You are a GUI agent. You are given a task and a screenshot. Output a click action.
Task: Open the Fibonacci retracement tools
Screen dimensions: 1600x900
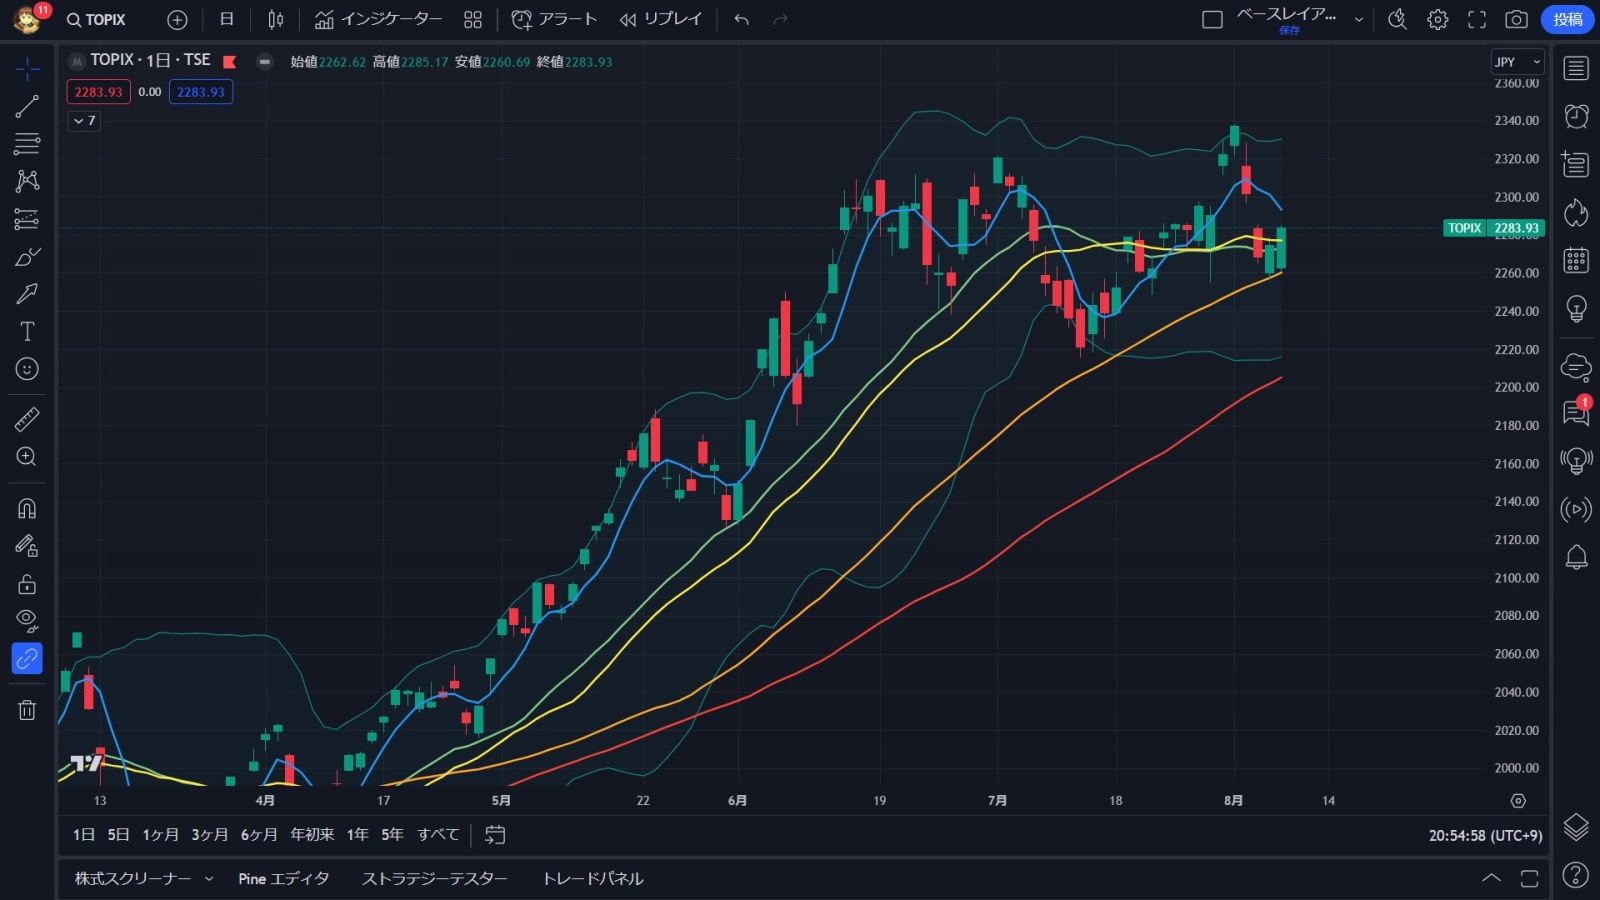point(27,143)
